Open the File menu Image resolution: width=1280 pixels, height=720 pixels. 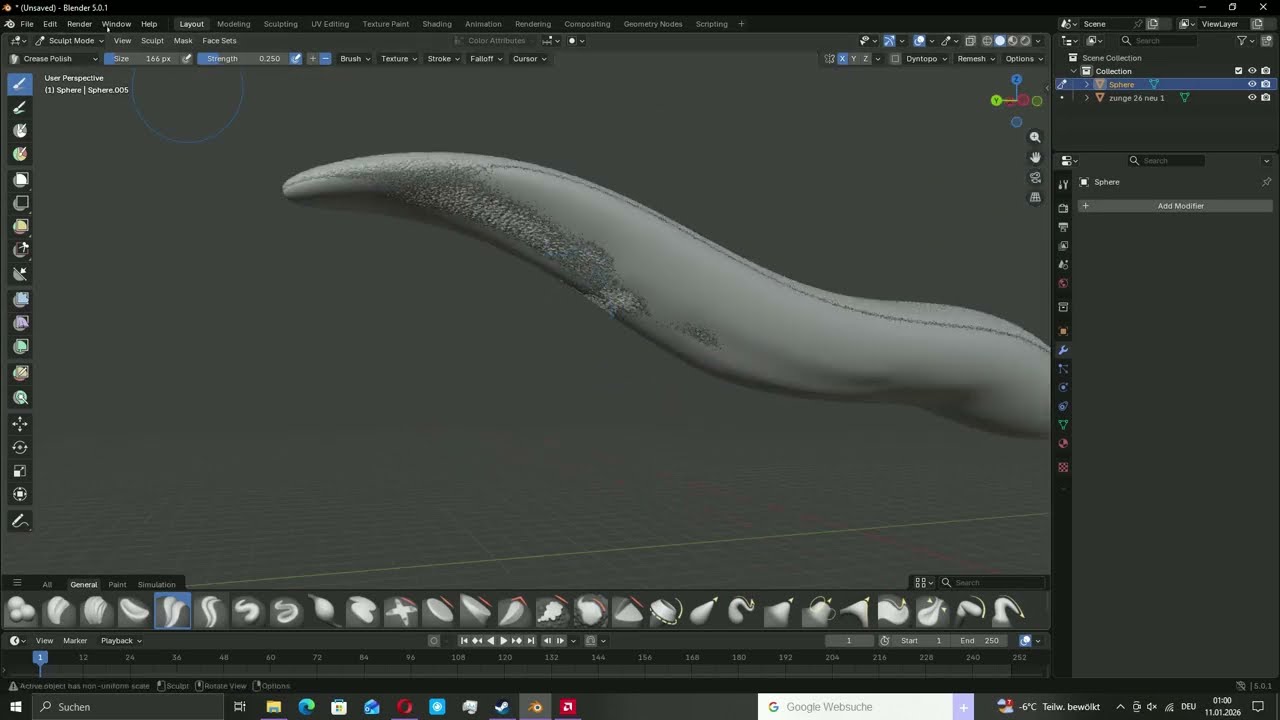click(x=27, y=24)
